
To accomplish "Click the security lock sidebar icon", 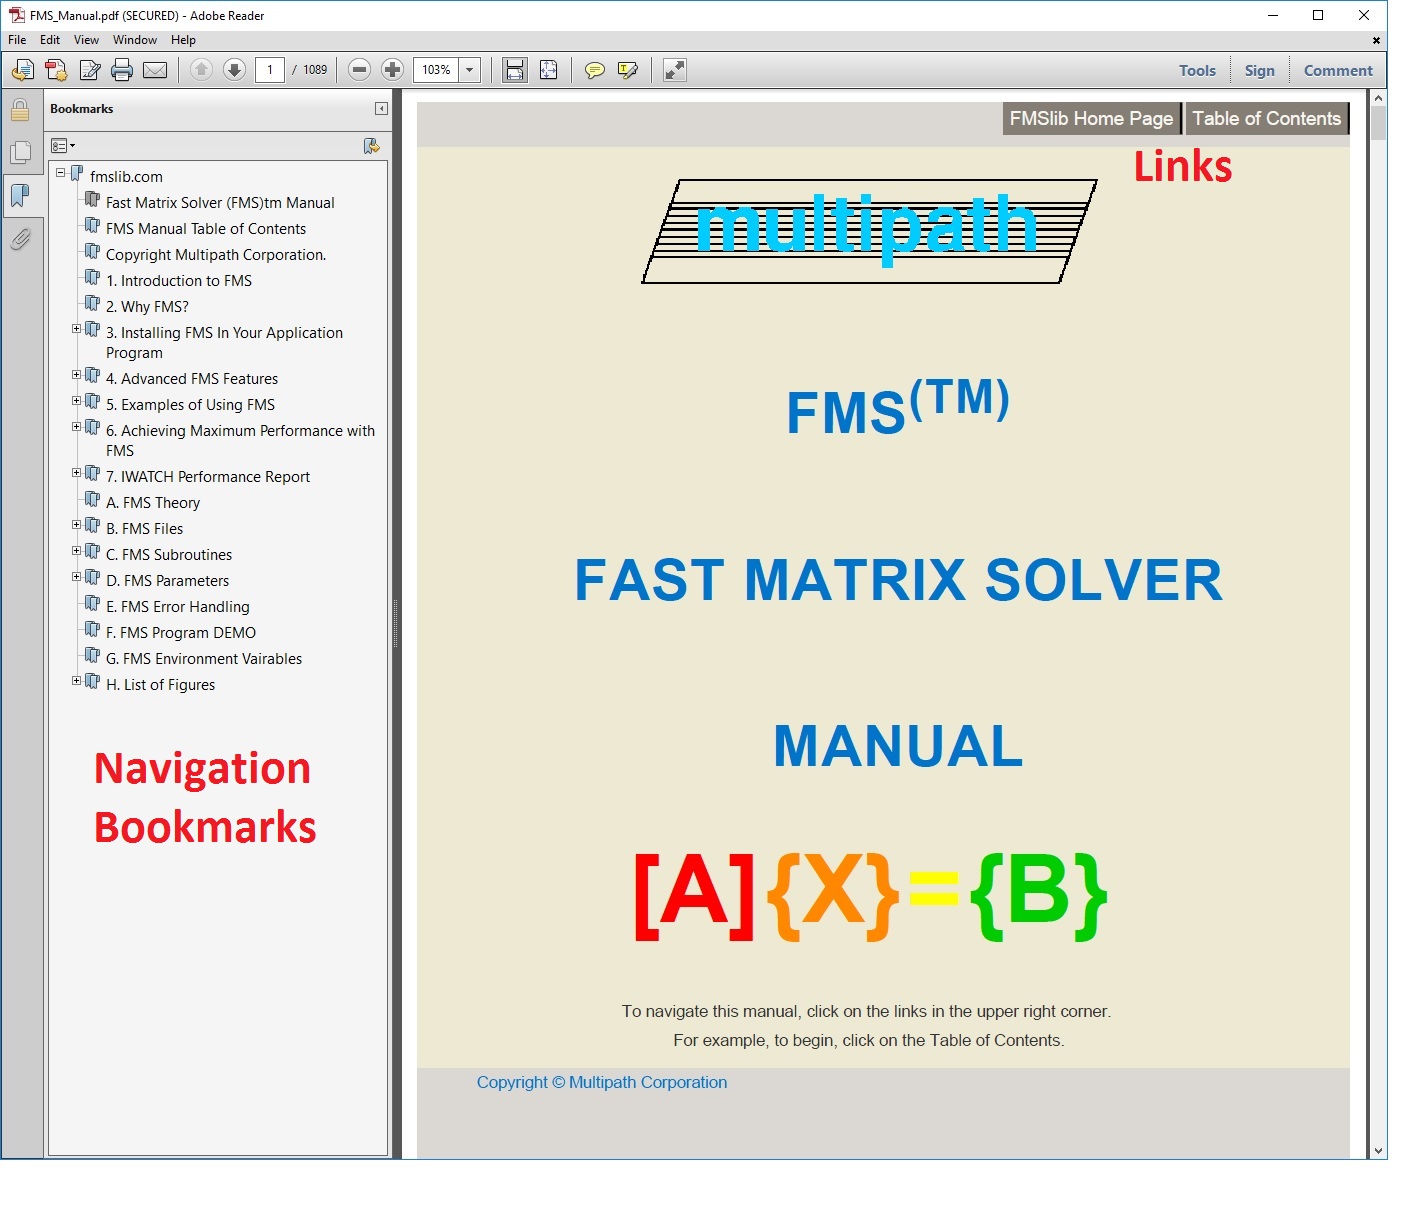I will coord(20,109).
